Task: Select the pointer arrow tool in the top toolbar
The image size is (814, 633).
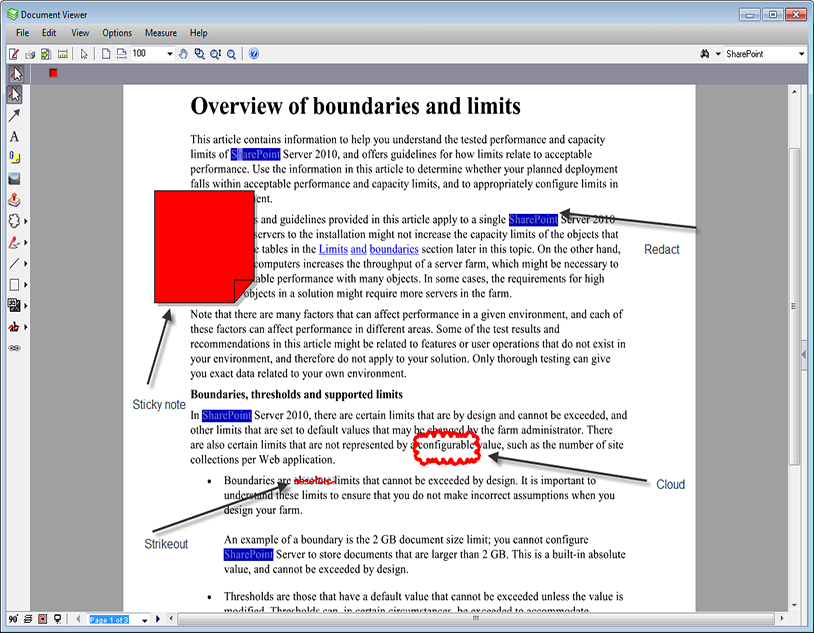Action: click(x=84, y=53)
